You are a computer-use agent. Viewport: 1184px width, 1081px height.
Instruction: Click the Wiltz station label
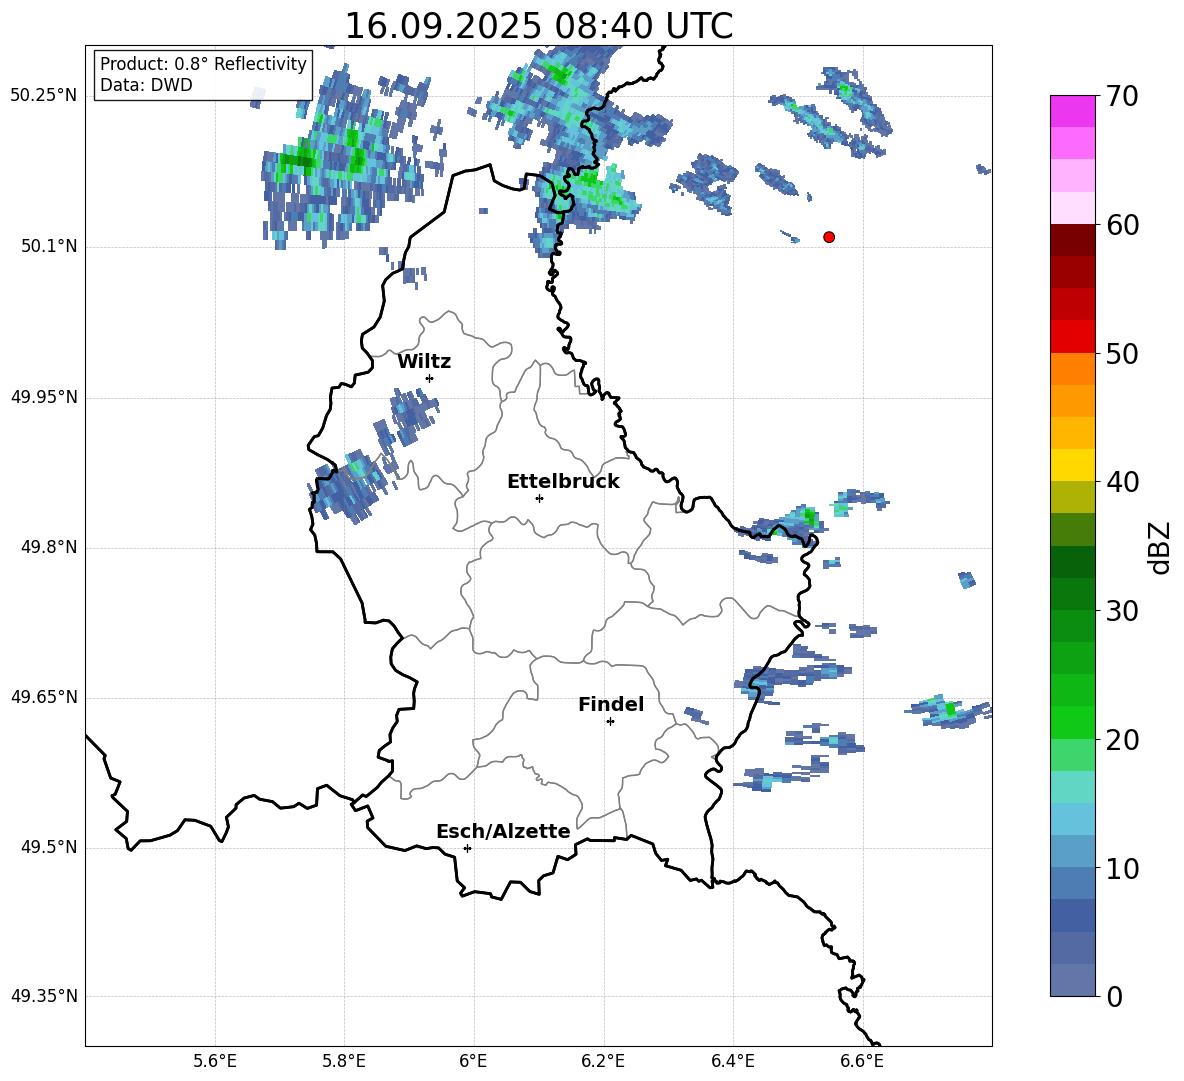424,362
